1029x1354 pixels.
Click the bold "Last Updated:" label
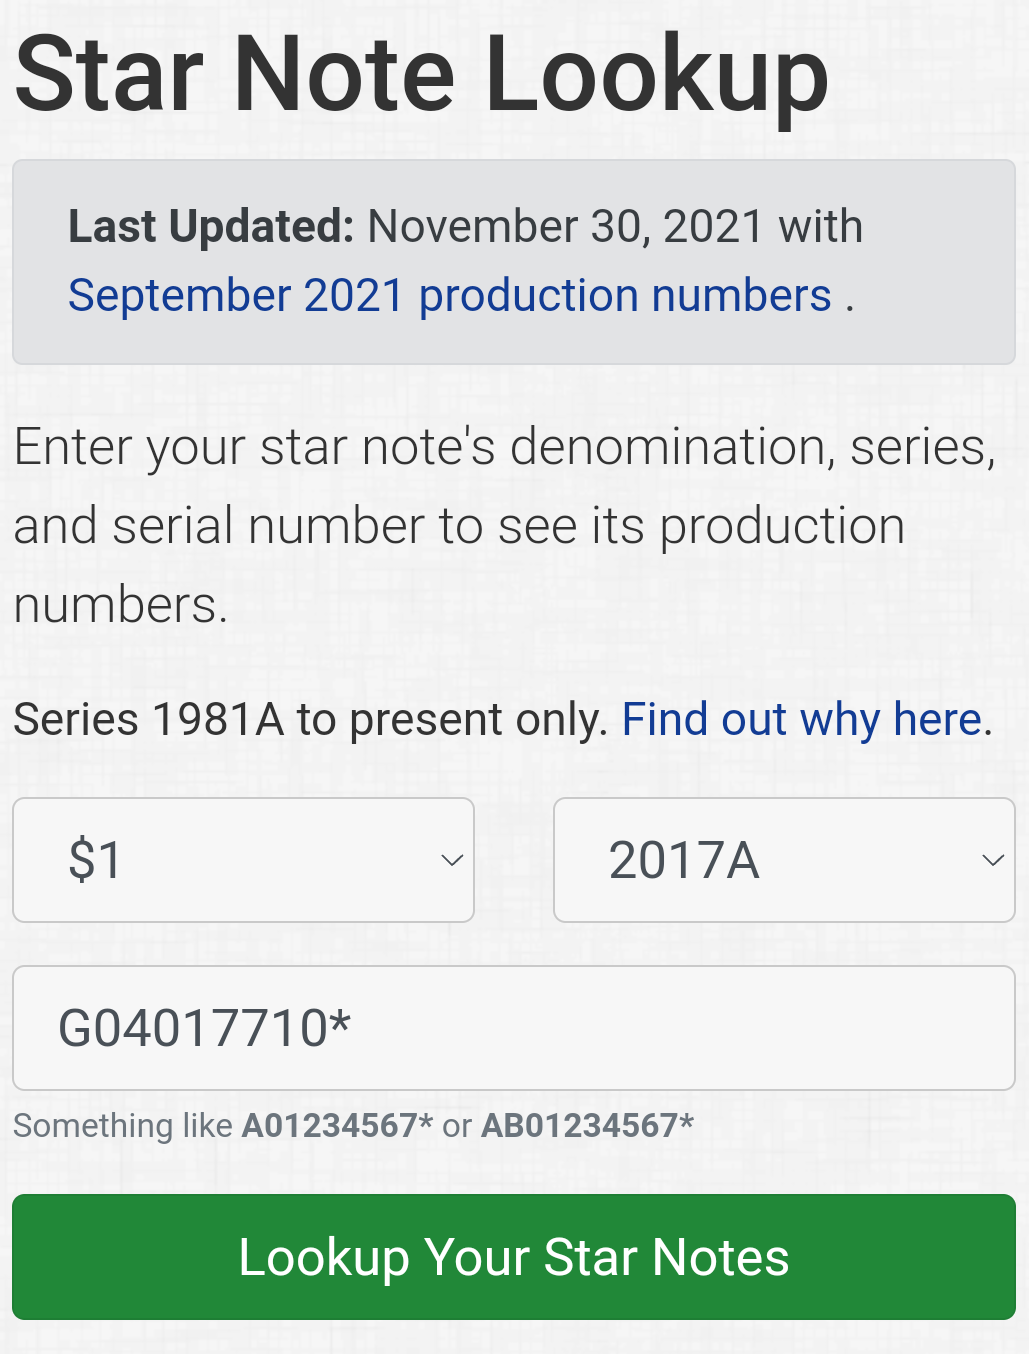211,227
